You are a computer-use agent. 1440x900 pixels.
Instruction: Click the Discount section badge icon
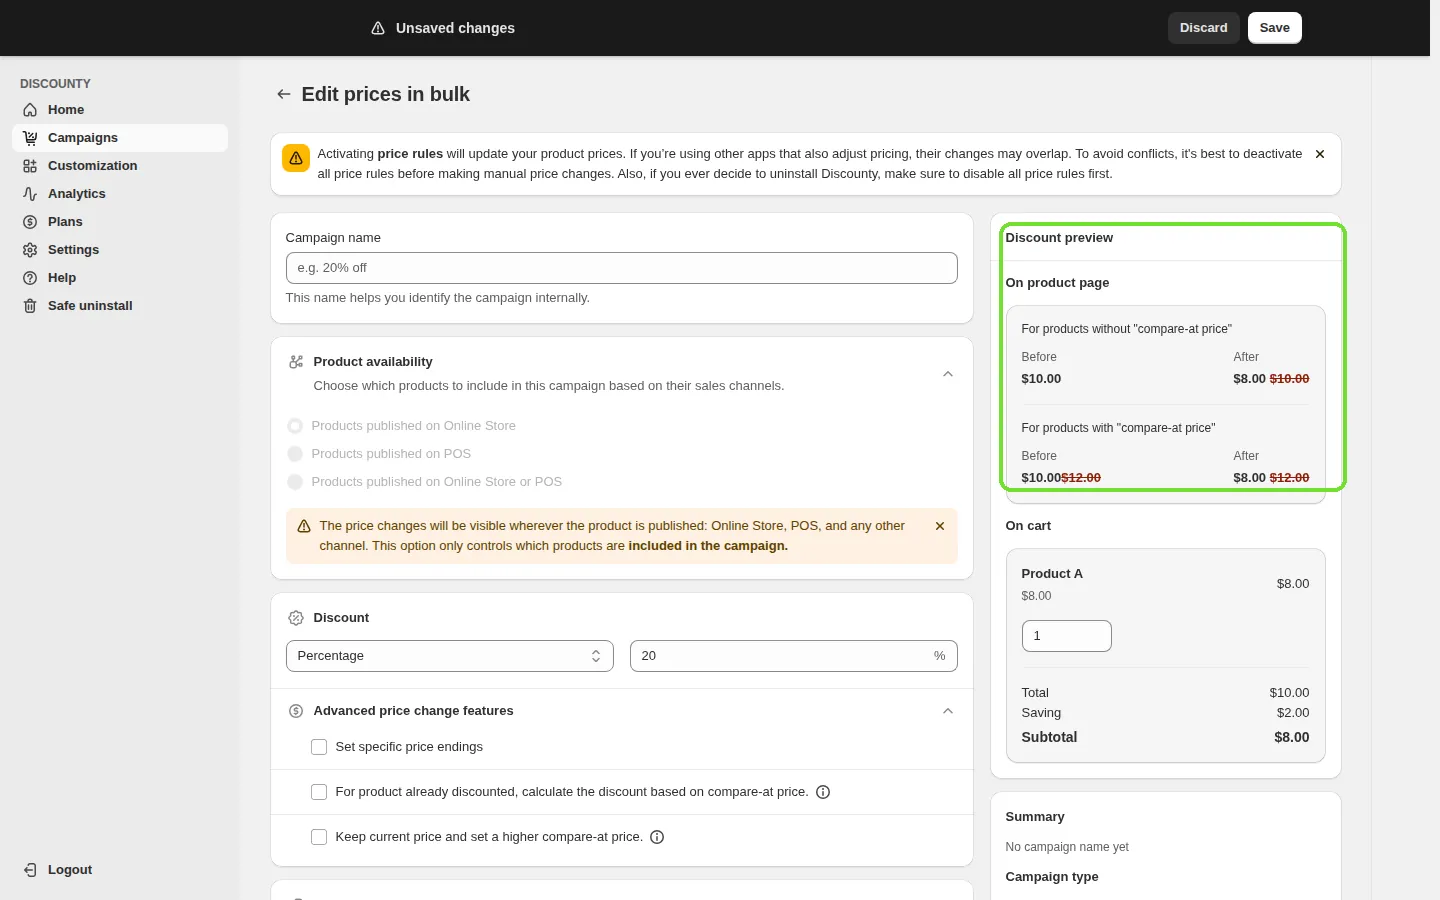(296, 618)
